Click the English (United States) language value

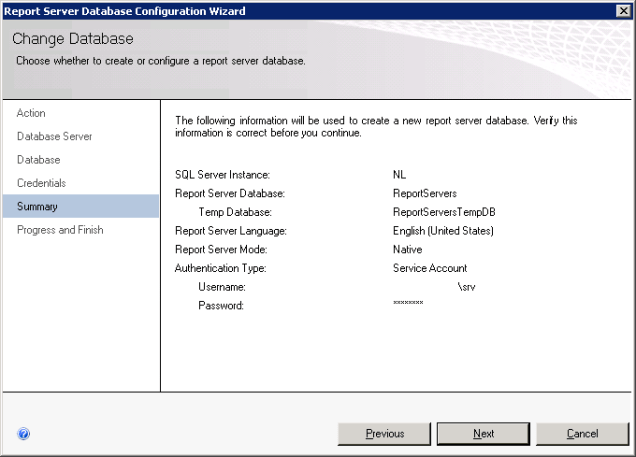pyautogui.click(x=443, y=231)
